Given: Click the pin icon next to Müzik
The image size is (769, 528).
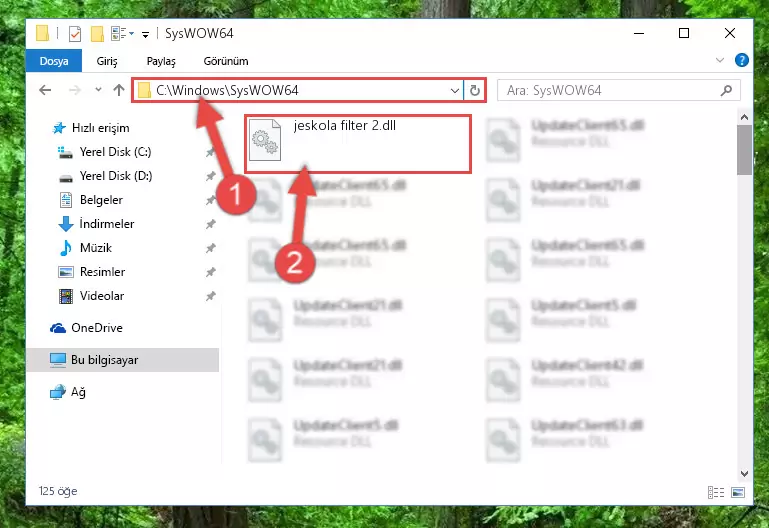Looking at the screenshot, I should (x=210, y=248).
